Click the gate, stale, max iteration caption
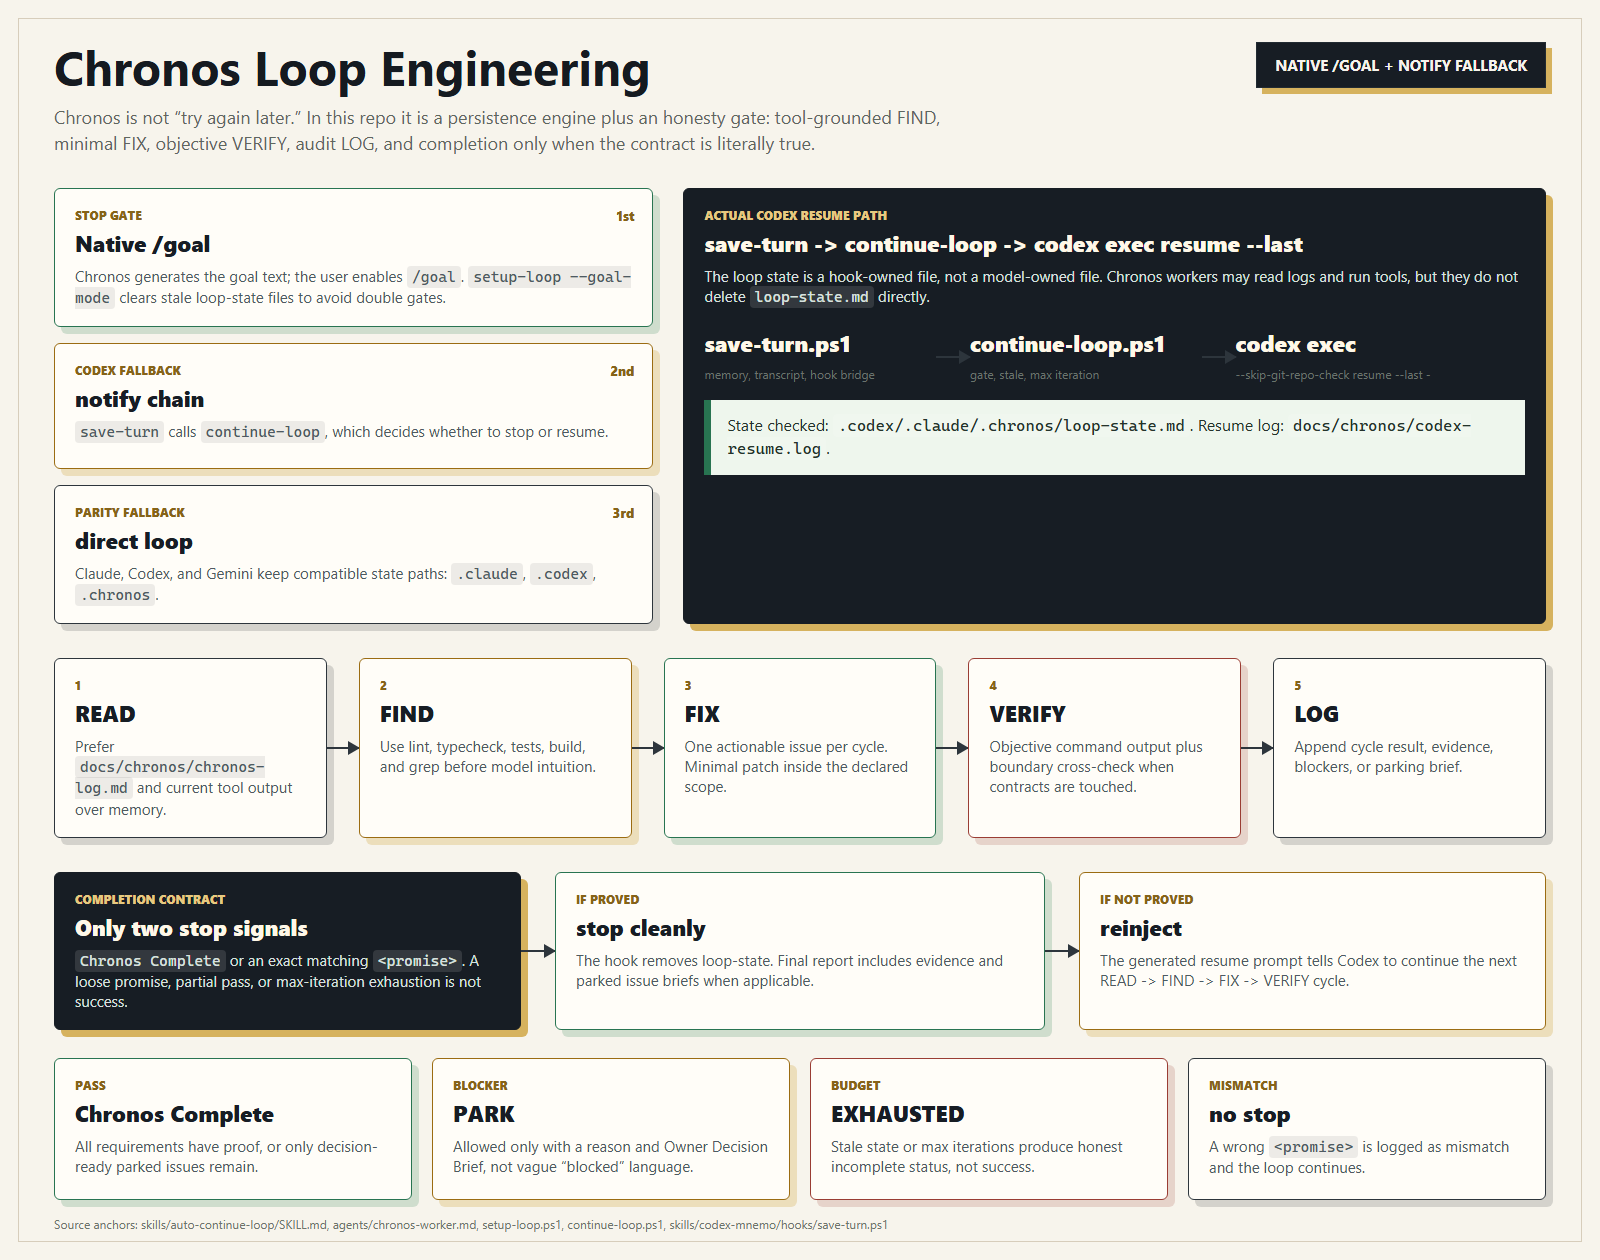Screen dimensions: 1600x1260 1034,375
